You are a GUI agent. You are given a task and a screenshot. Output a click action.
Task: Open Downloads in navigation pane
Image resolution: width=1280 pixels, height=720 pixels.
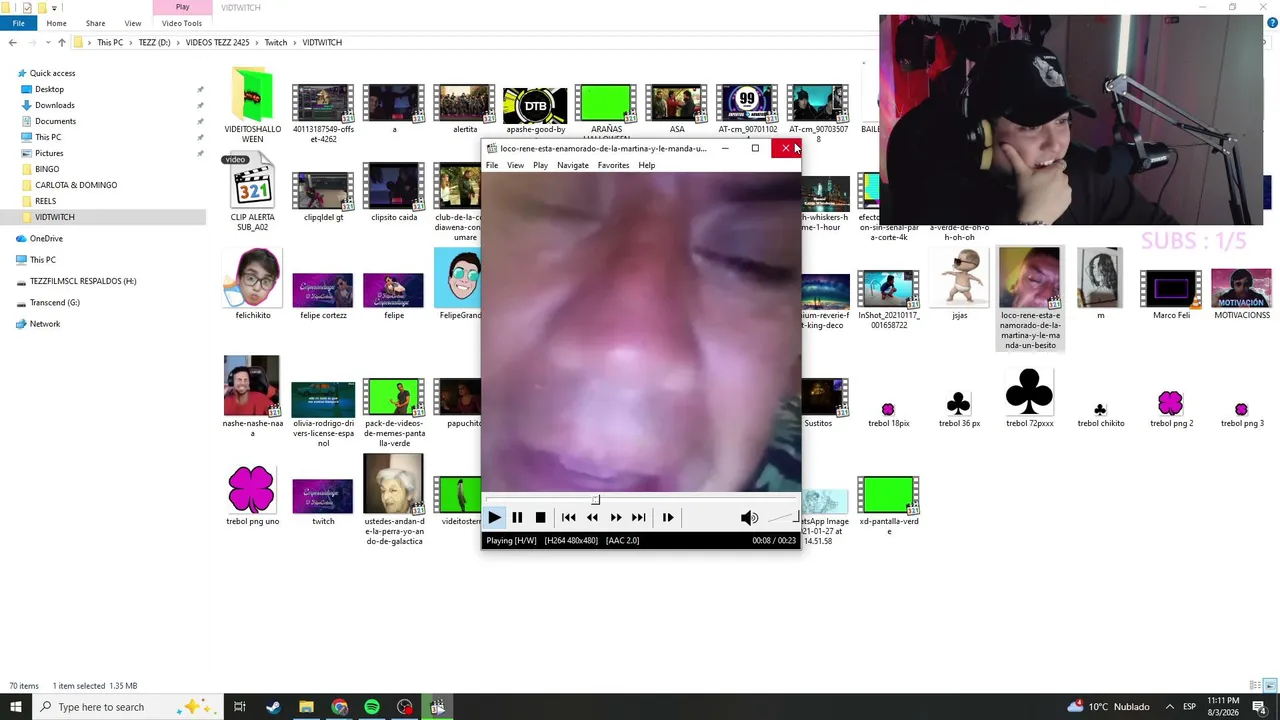pos(54,105)
